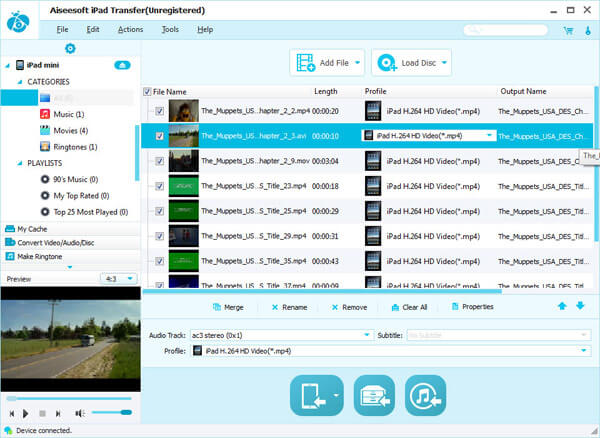Screen dimensions: 600x438
Task: Open Properties of selected file
Action: pyautogui.click(x=473, y=307)
